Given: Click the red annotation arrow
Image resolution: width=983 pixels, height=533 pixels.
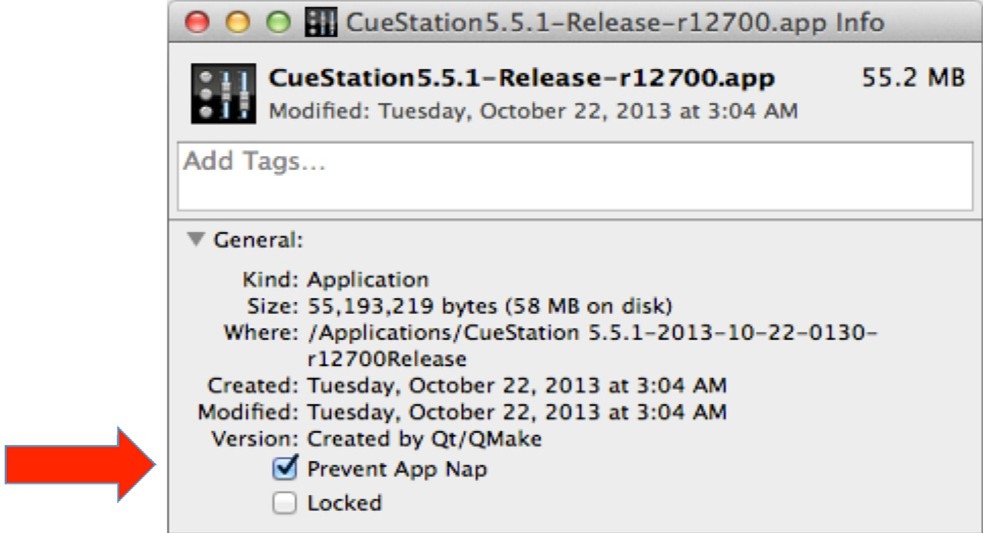Looking at the screenshot, I should pyautogui.click(x=82, y=461).
